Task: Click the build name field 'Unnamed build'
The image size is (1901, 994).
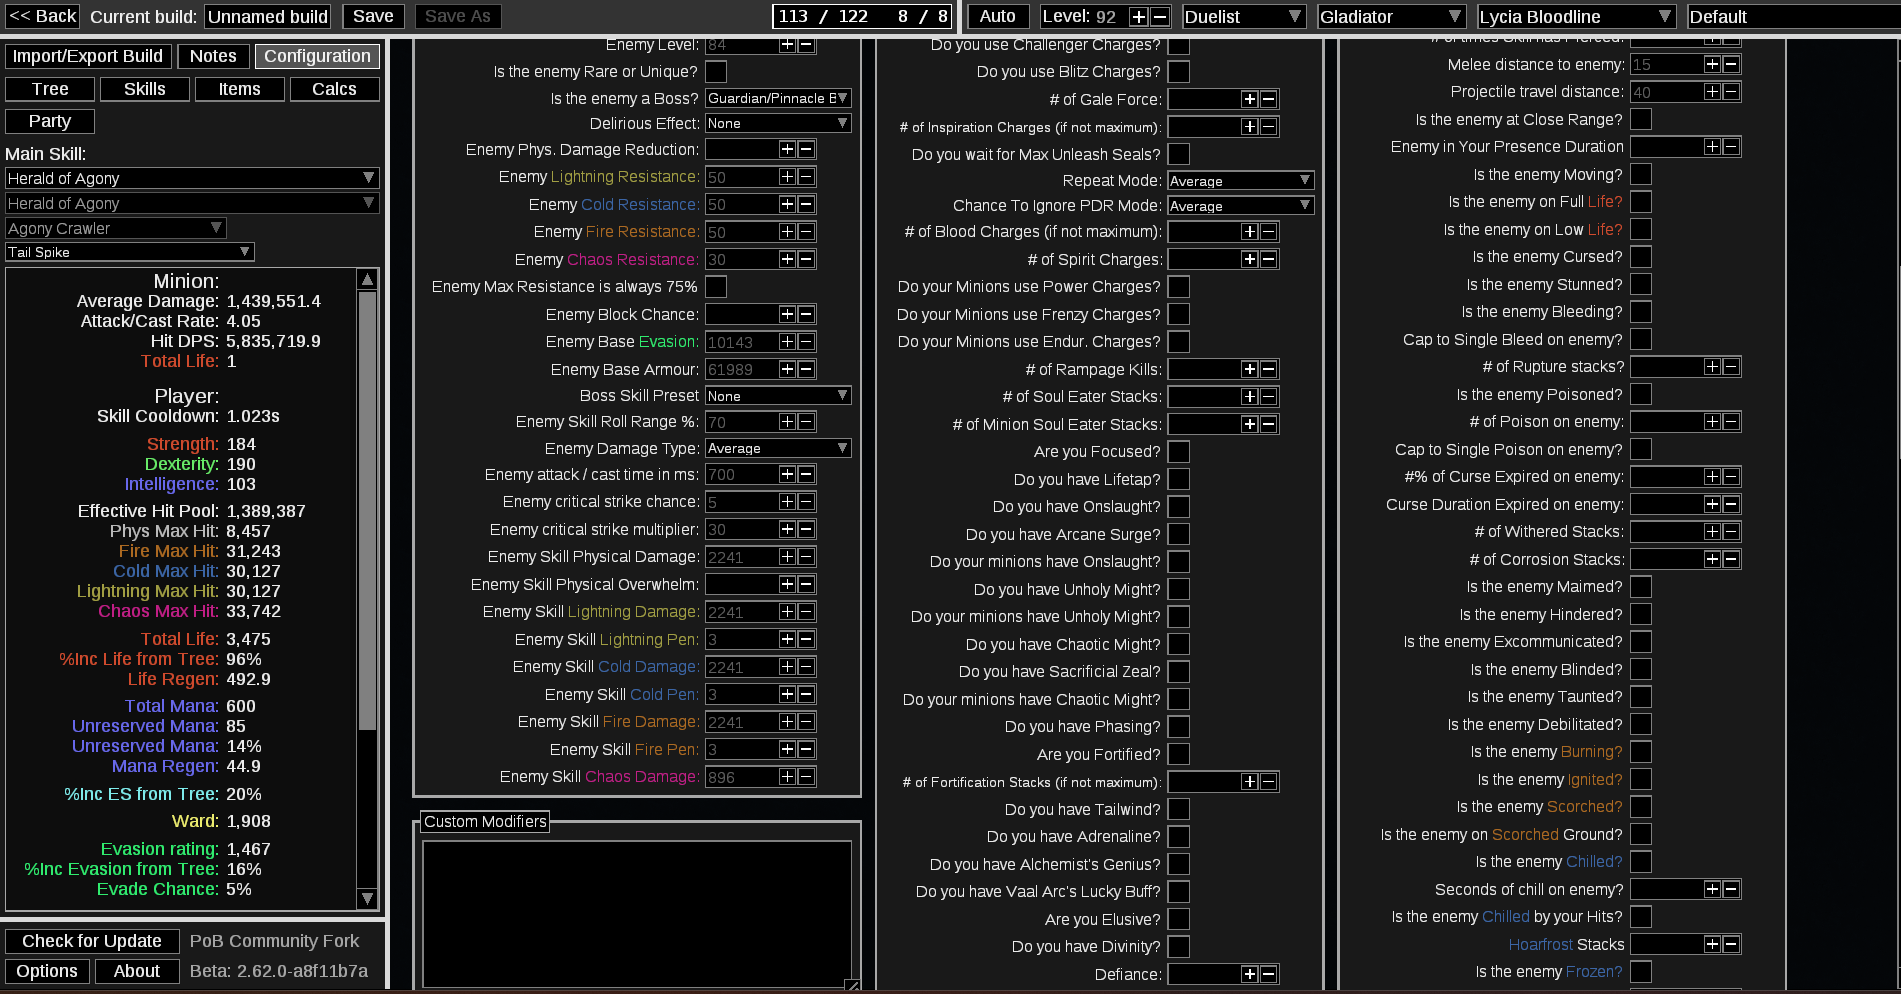Action: 268,17
